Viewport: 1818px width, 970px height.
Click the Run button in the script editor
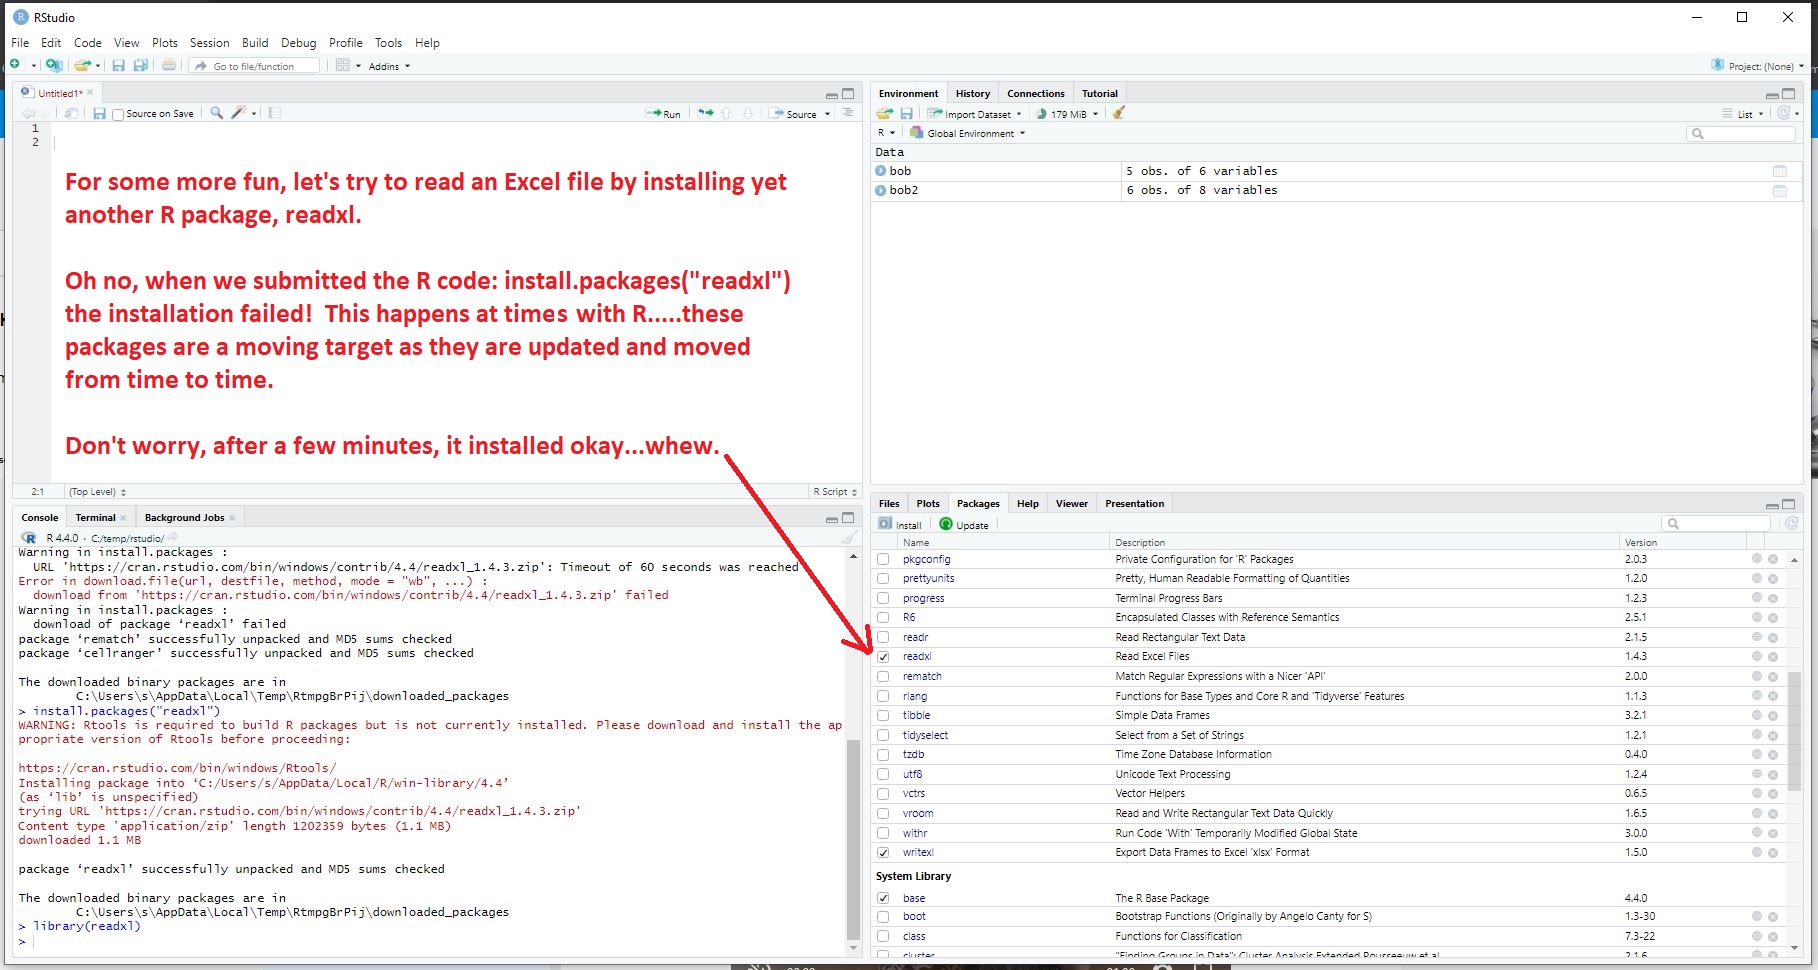(x=664, y=114)
